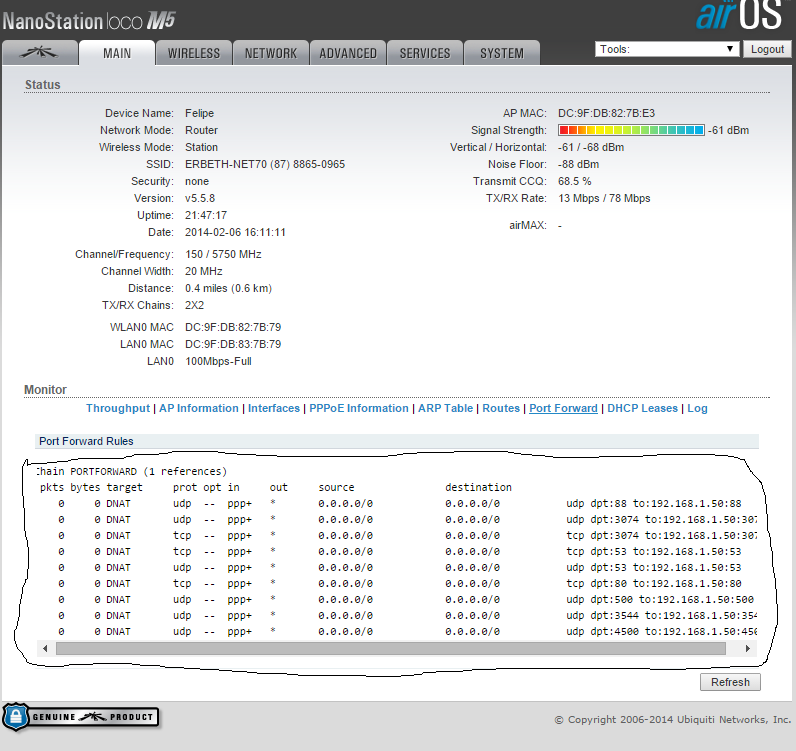This screenshot has width=796, height=751.
Task: Go to the ADVANCED tab
Action: (348, 53)
